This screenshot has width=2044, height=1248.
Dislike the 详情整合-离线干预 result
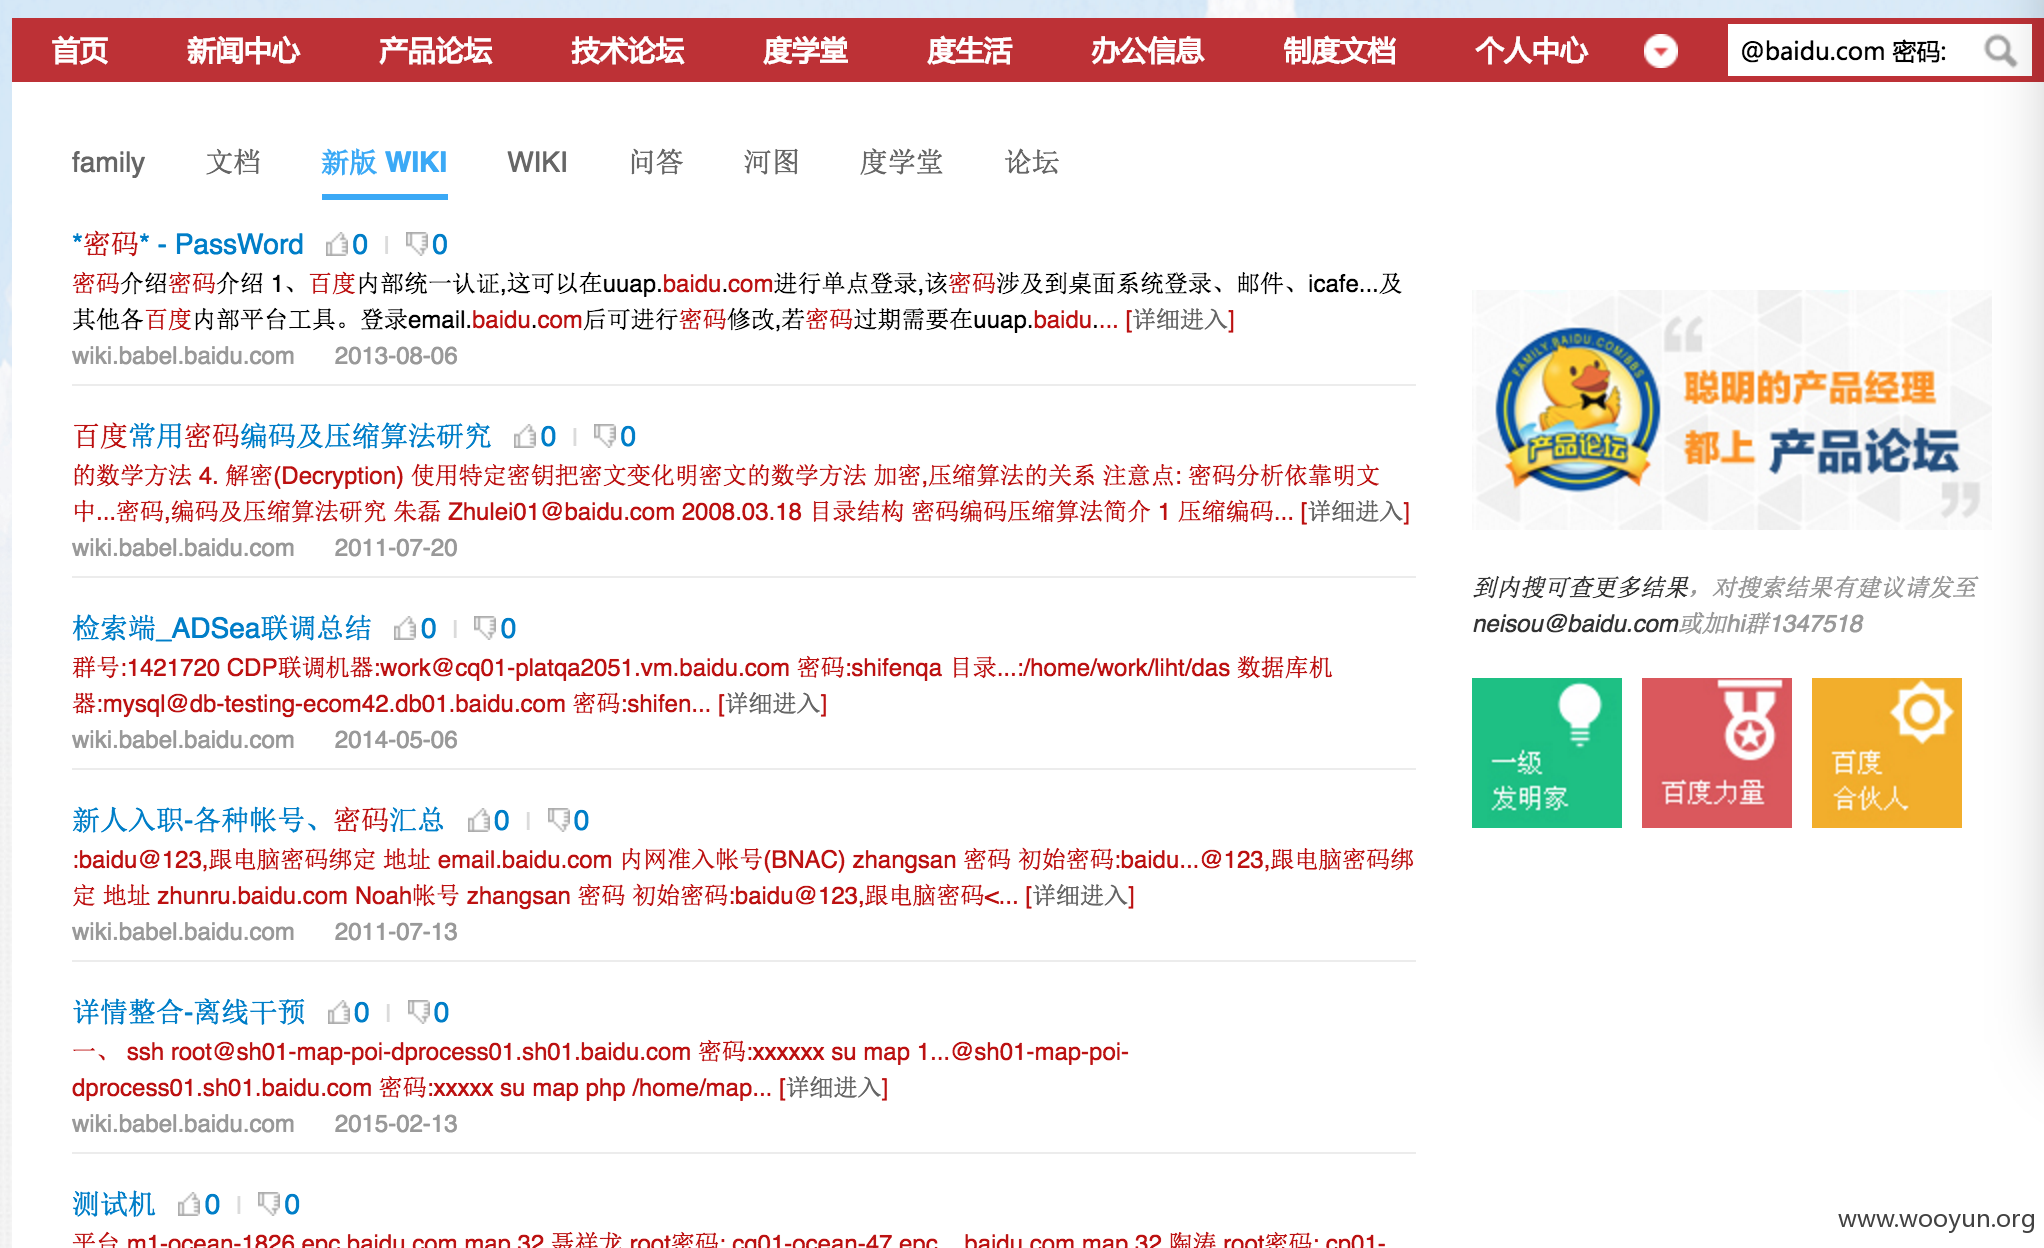(x=428, y=1012)
